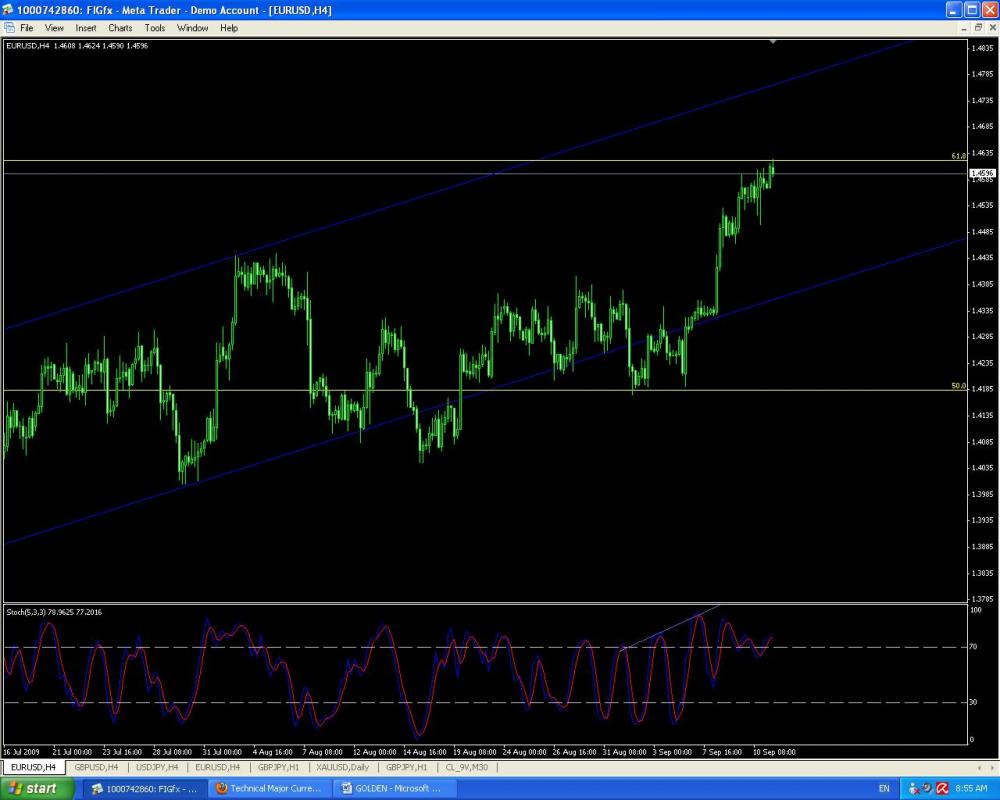Click the EN language indicator in taskbar
The width and height of the screenshot is (1000, 800).
[x=883, y=788]
